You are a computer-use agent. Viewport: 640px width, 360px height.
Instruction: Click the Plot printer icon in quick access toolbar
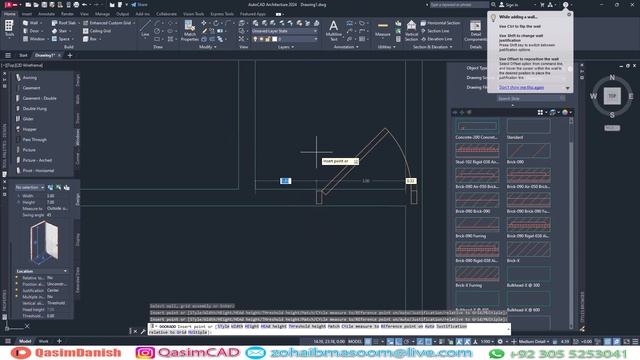(x=76, y=4)
